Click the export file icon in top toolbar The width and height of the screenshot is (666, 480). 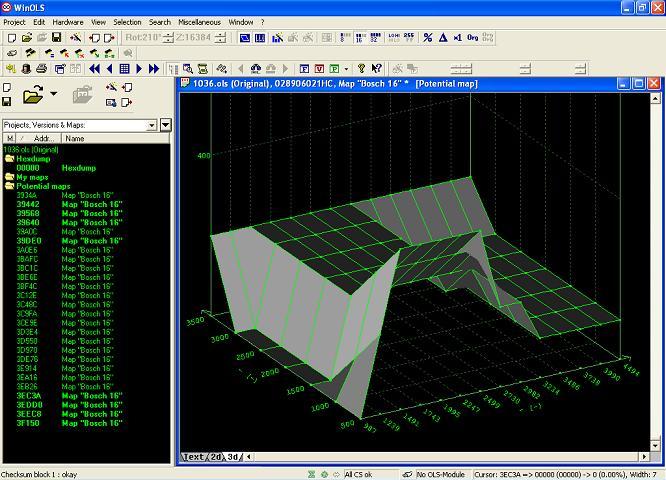point(109,38)
